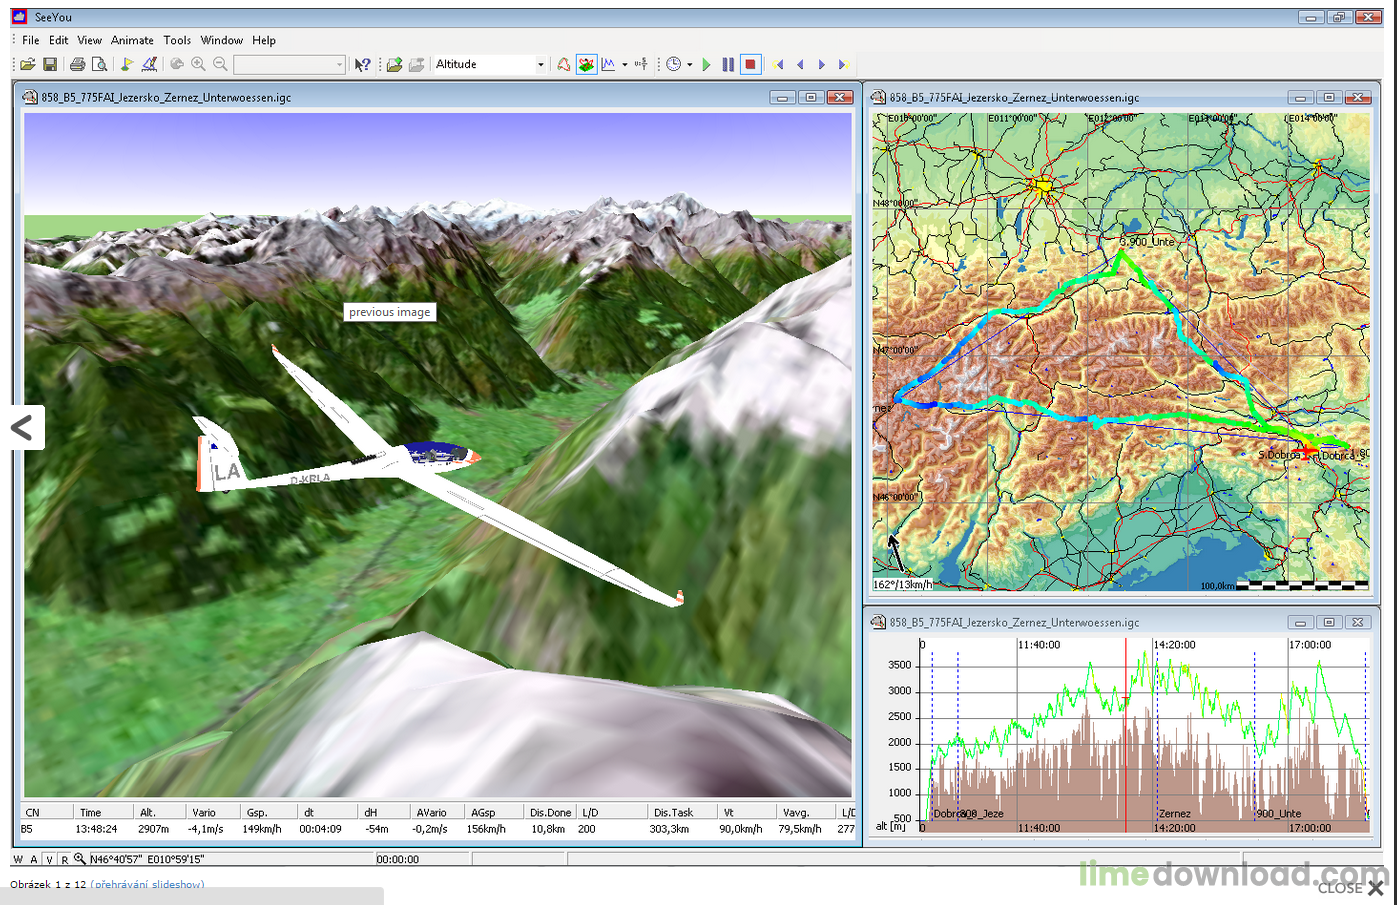Click the red cursor line in the altitude graph
Viewport: 1397px width, 905px height.
click(x=1126, y=735)
